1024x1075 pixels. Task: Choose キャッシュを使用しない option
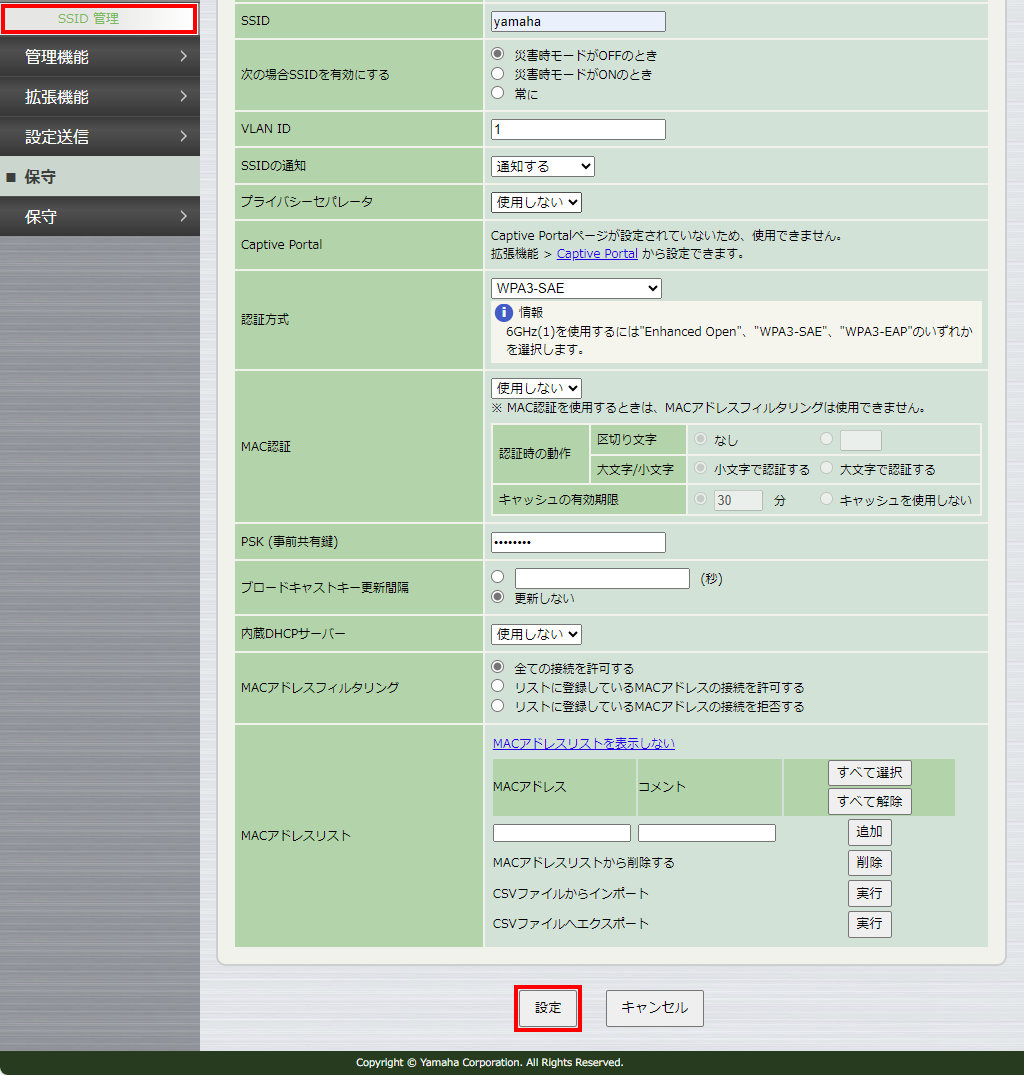(828, 500)
